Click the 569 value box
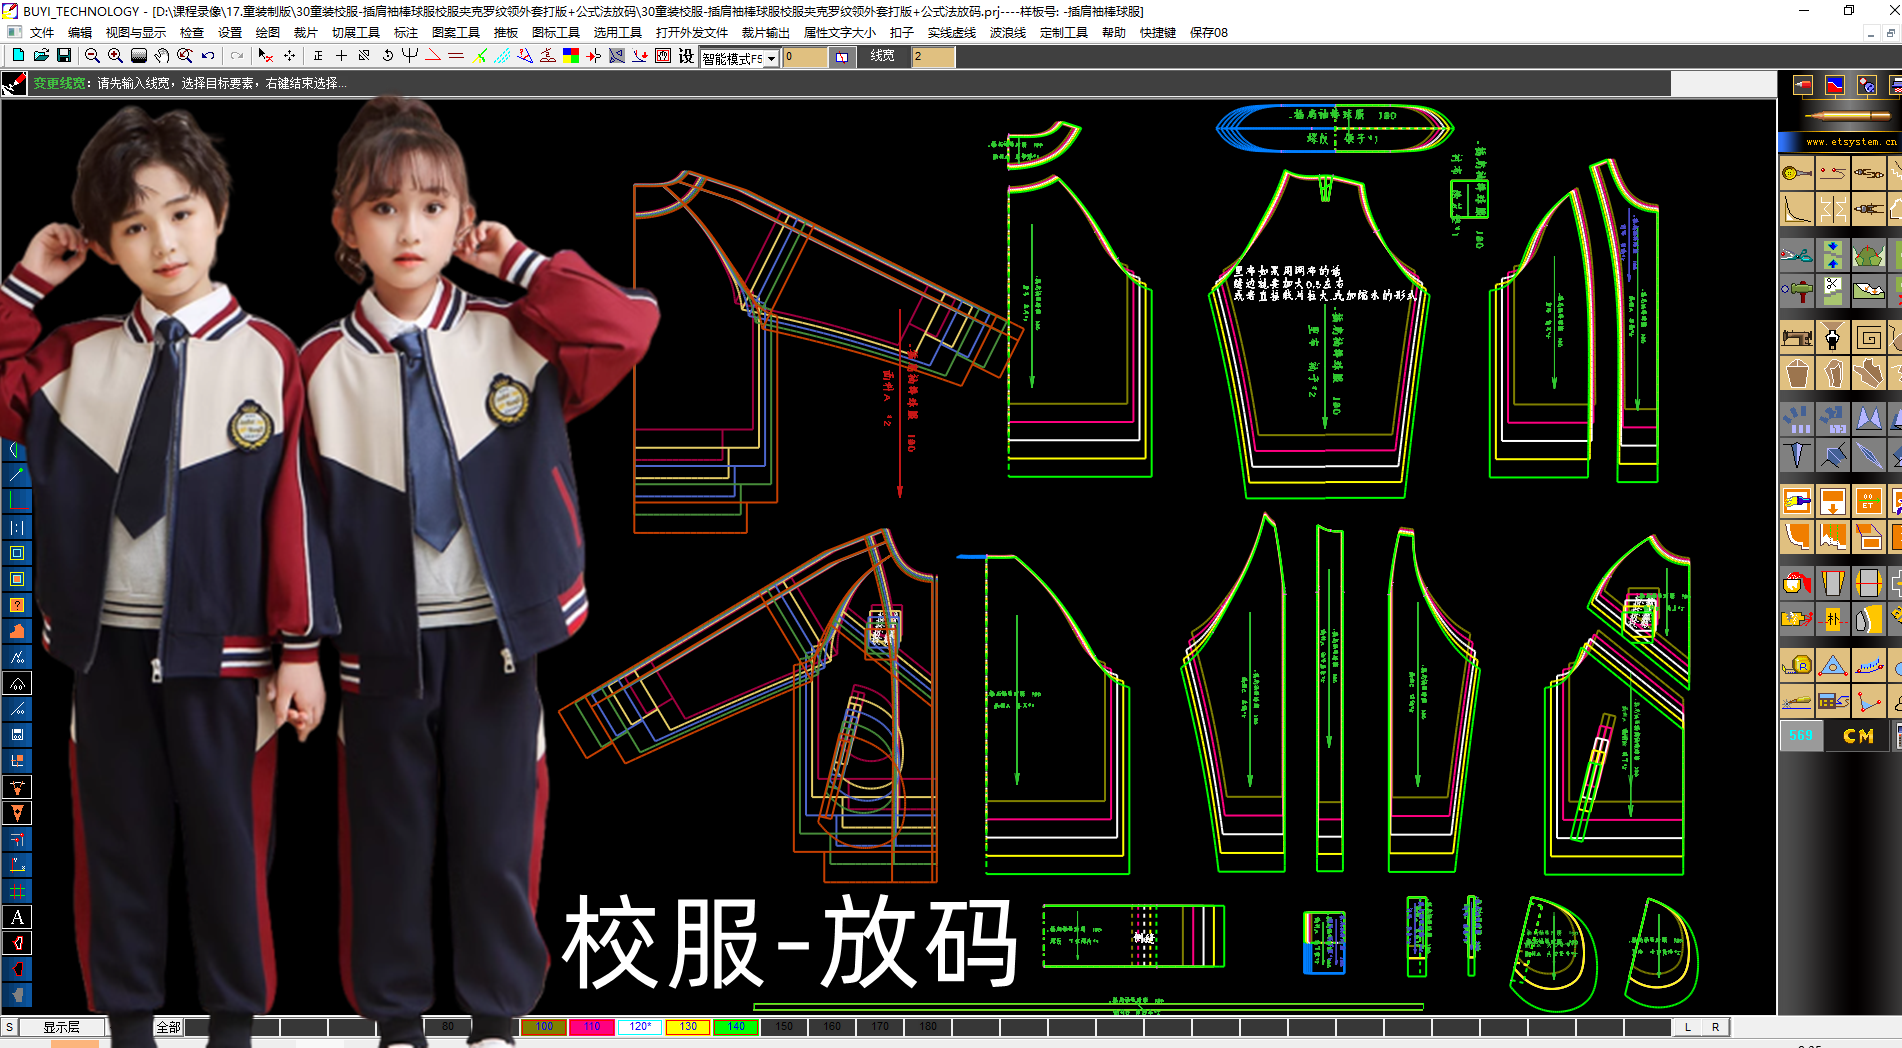The width and height of the screenshot is (1902, 1048). 1800,736
